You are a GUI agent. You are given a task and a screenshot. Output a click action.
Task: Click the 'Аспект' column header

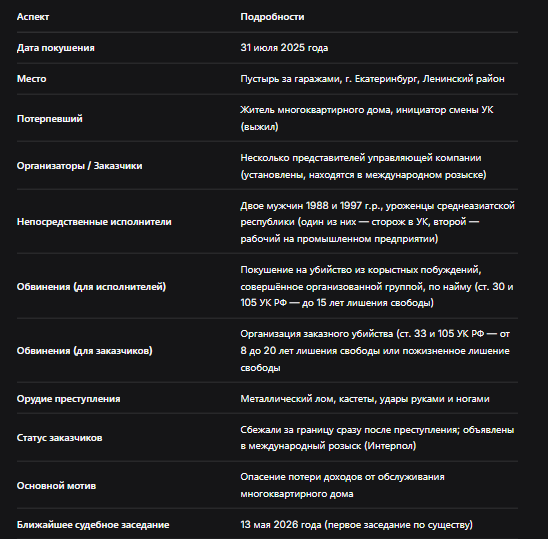(33, 17)
